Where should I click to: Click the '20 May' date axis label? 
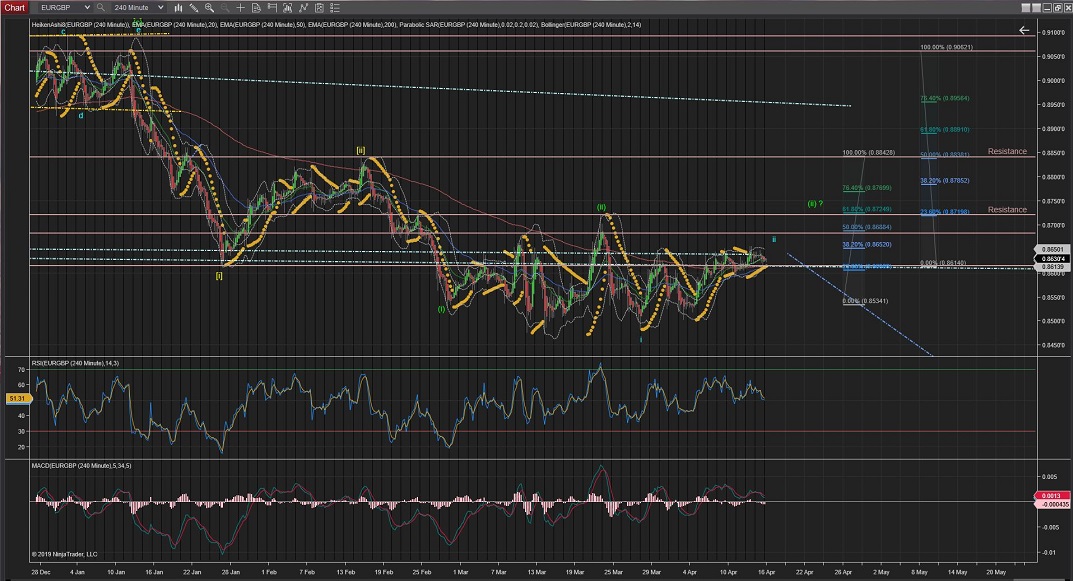pyautogui.click(x=996, y=572)
